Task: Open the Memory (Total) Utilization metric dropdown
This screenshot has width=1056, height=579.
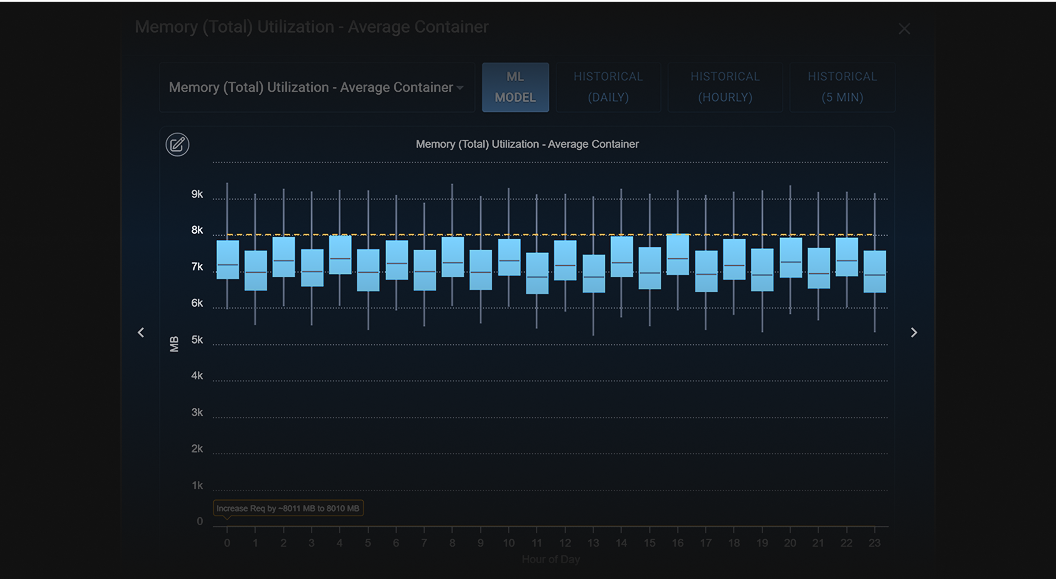Action: [317, 88]
